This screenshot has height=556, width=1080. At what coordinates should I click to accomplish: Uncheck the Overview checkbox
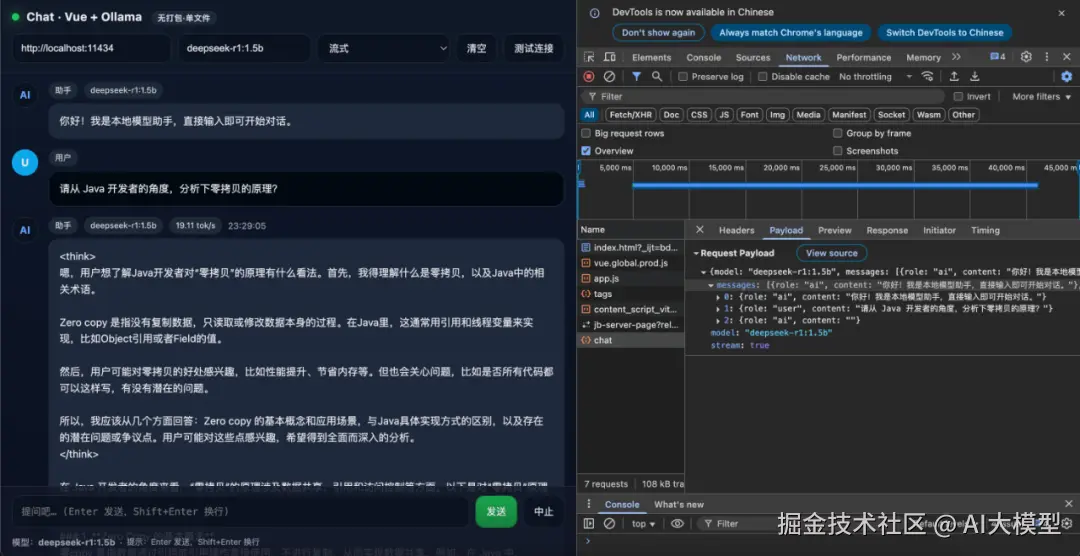click(x=586, y=151)
